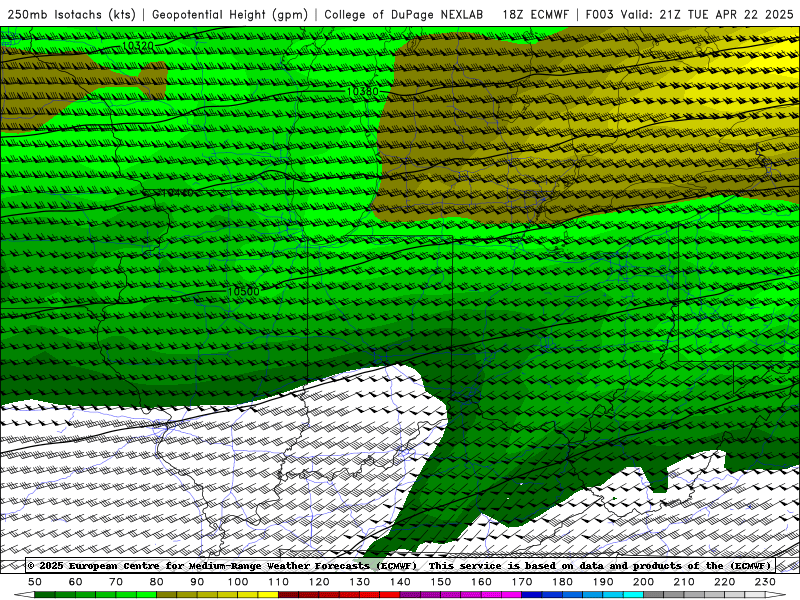
Task: Click the 120 knot colorbar label
Action: point(319,582)
